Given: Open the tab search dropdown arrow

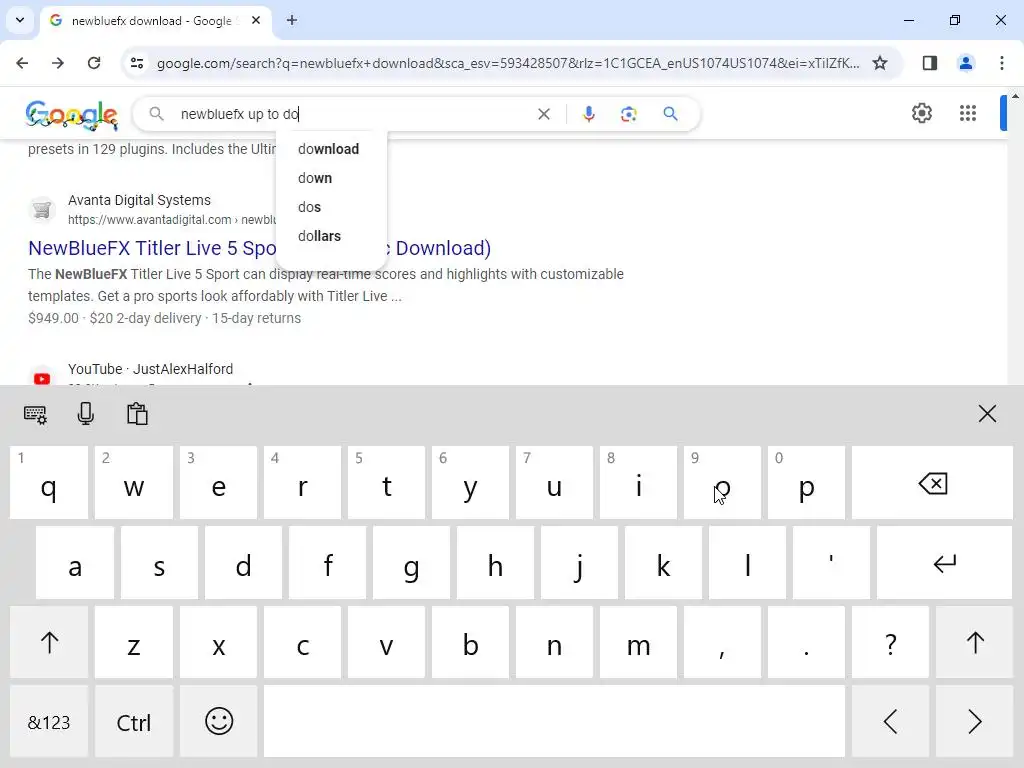Looking at the screenshot, I should pyautogui.click(x=20, y=20).
